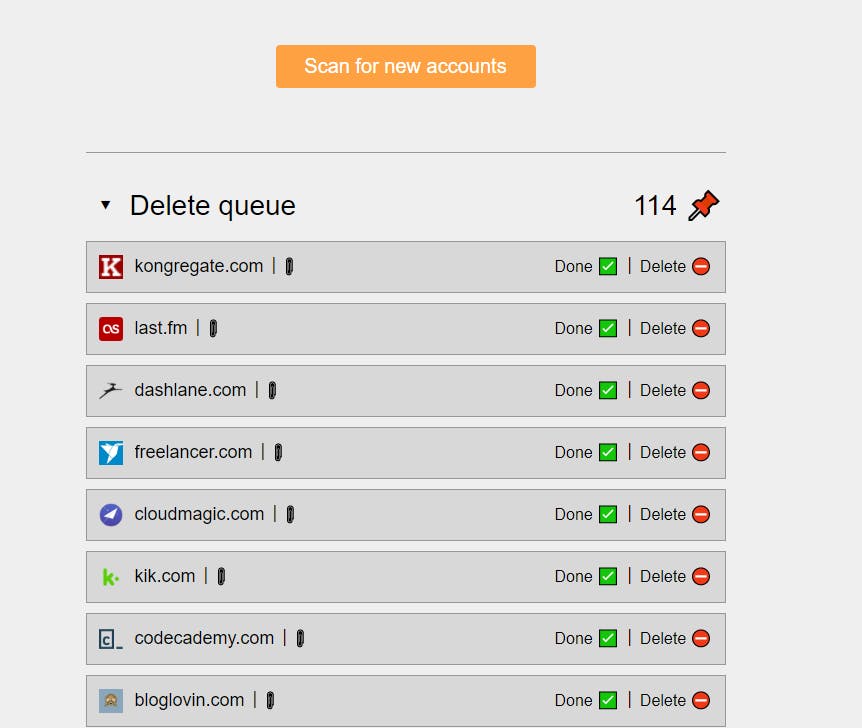862x728 pixels.
Task: Click the paperclip icon on last.fm row
Action: click(212, 328)
